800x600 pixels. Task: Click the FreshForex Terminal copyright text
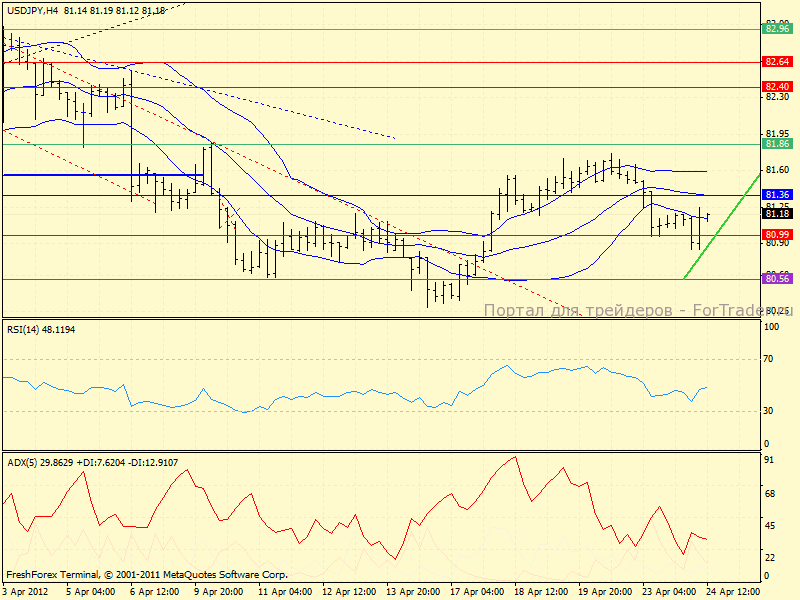[147, 575]
